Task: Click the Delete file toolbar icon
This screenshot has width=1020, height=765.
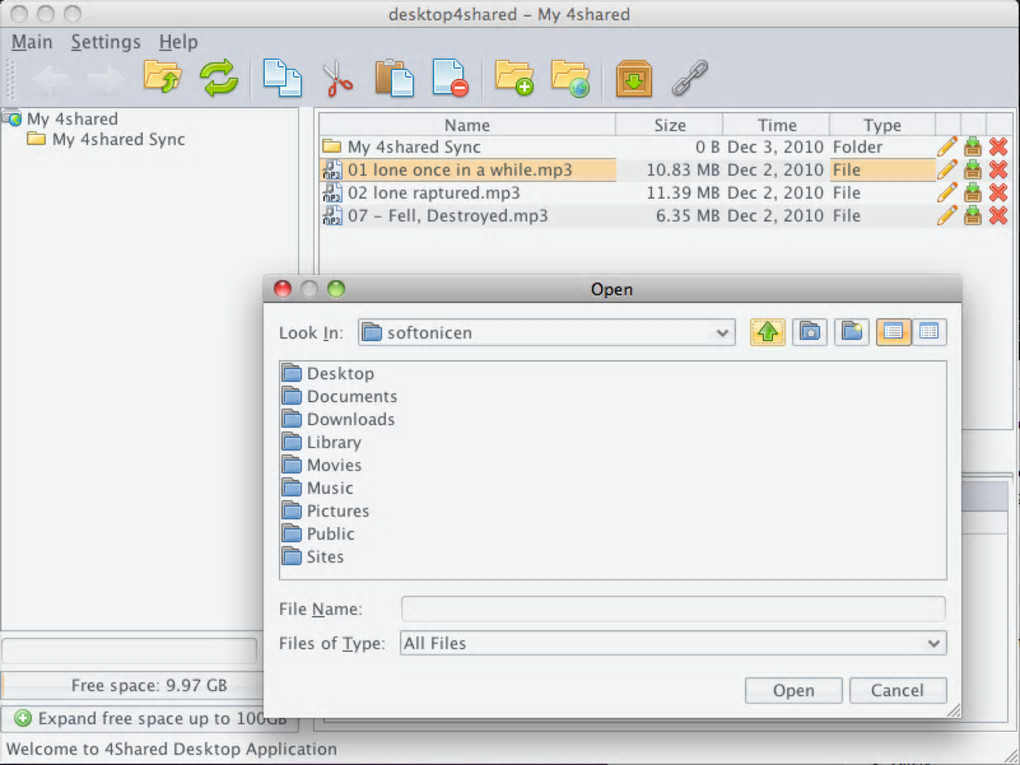Action: click(450, 78)
